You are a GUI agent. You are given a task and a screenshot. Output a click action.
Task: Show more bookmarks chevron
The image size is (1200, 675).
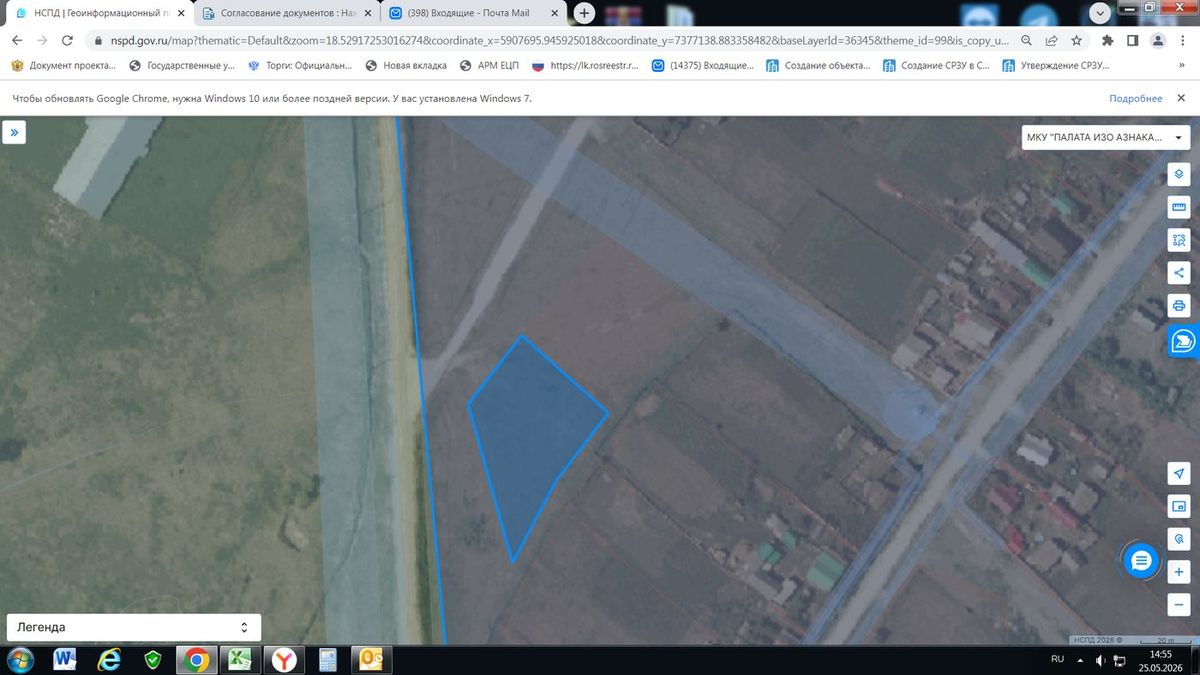click(x=1182, y=66)
